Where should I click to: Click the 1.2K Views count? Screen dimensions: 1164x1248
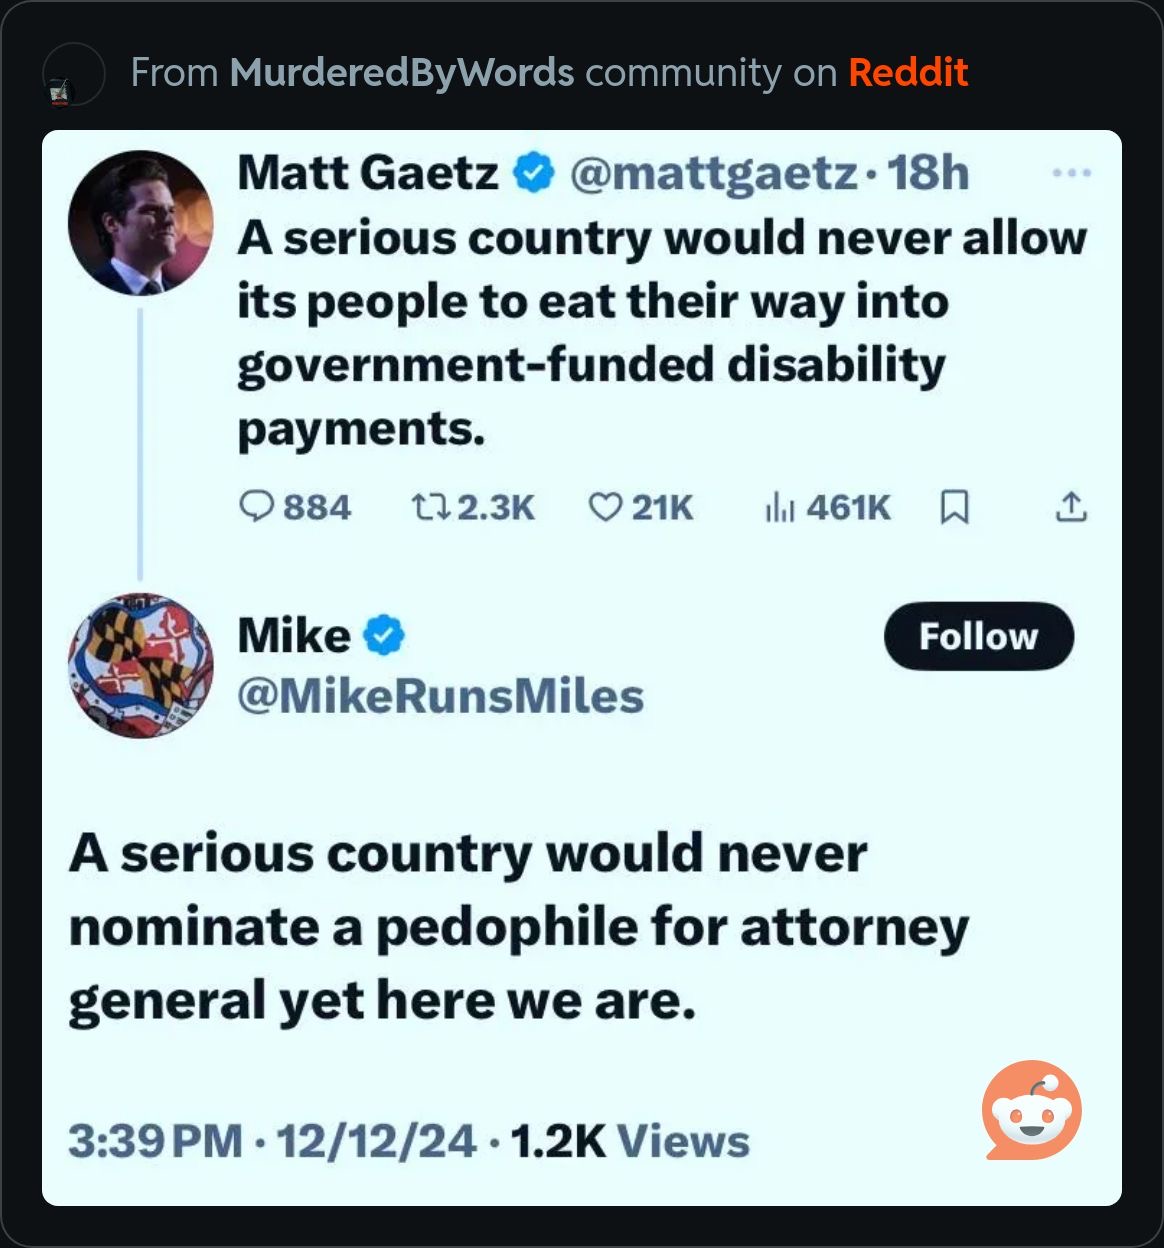630,1142
